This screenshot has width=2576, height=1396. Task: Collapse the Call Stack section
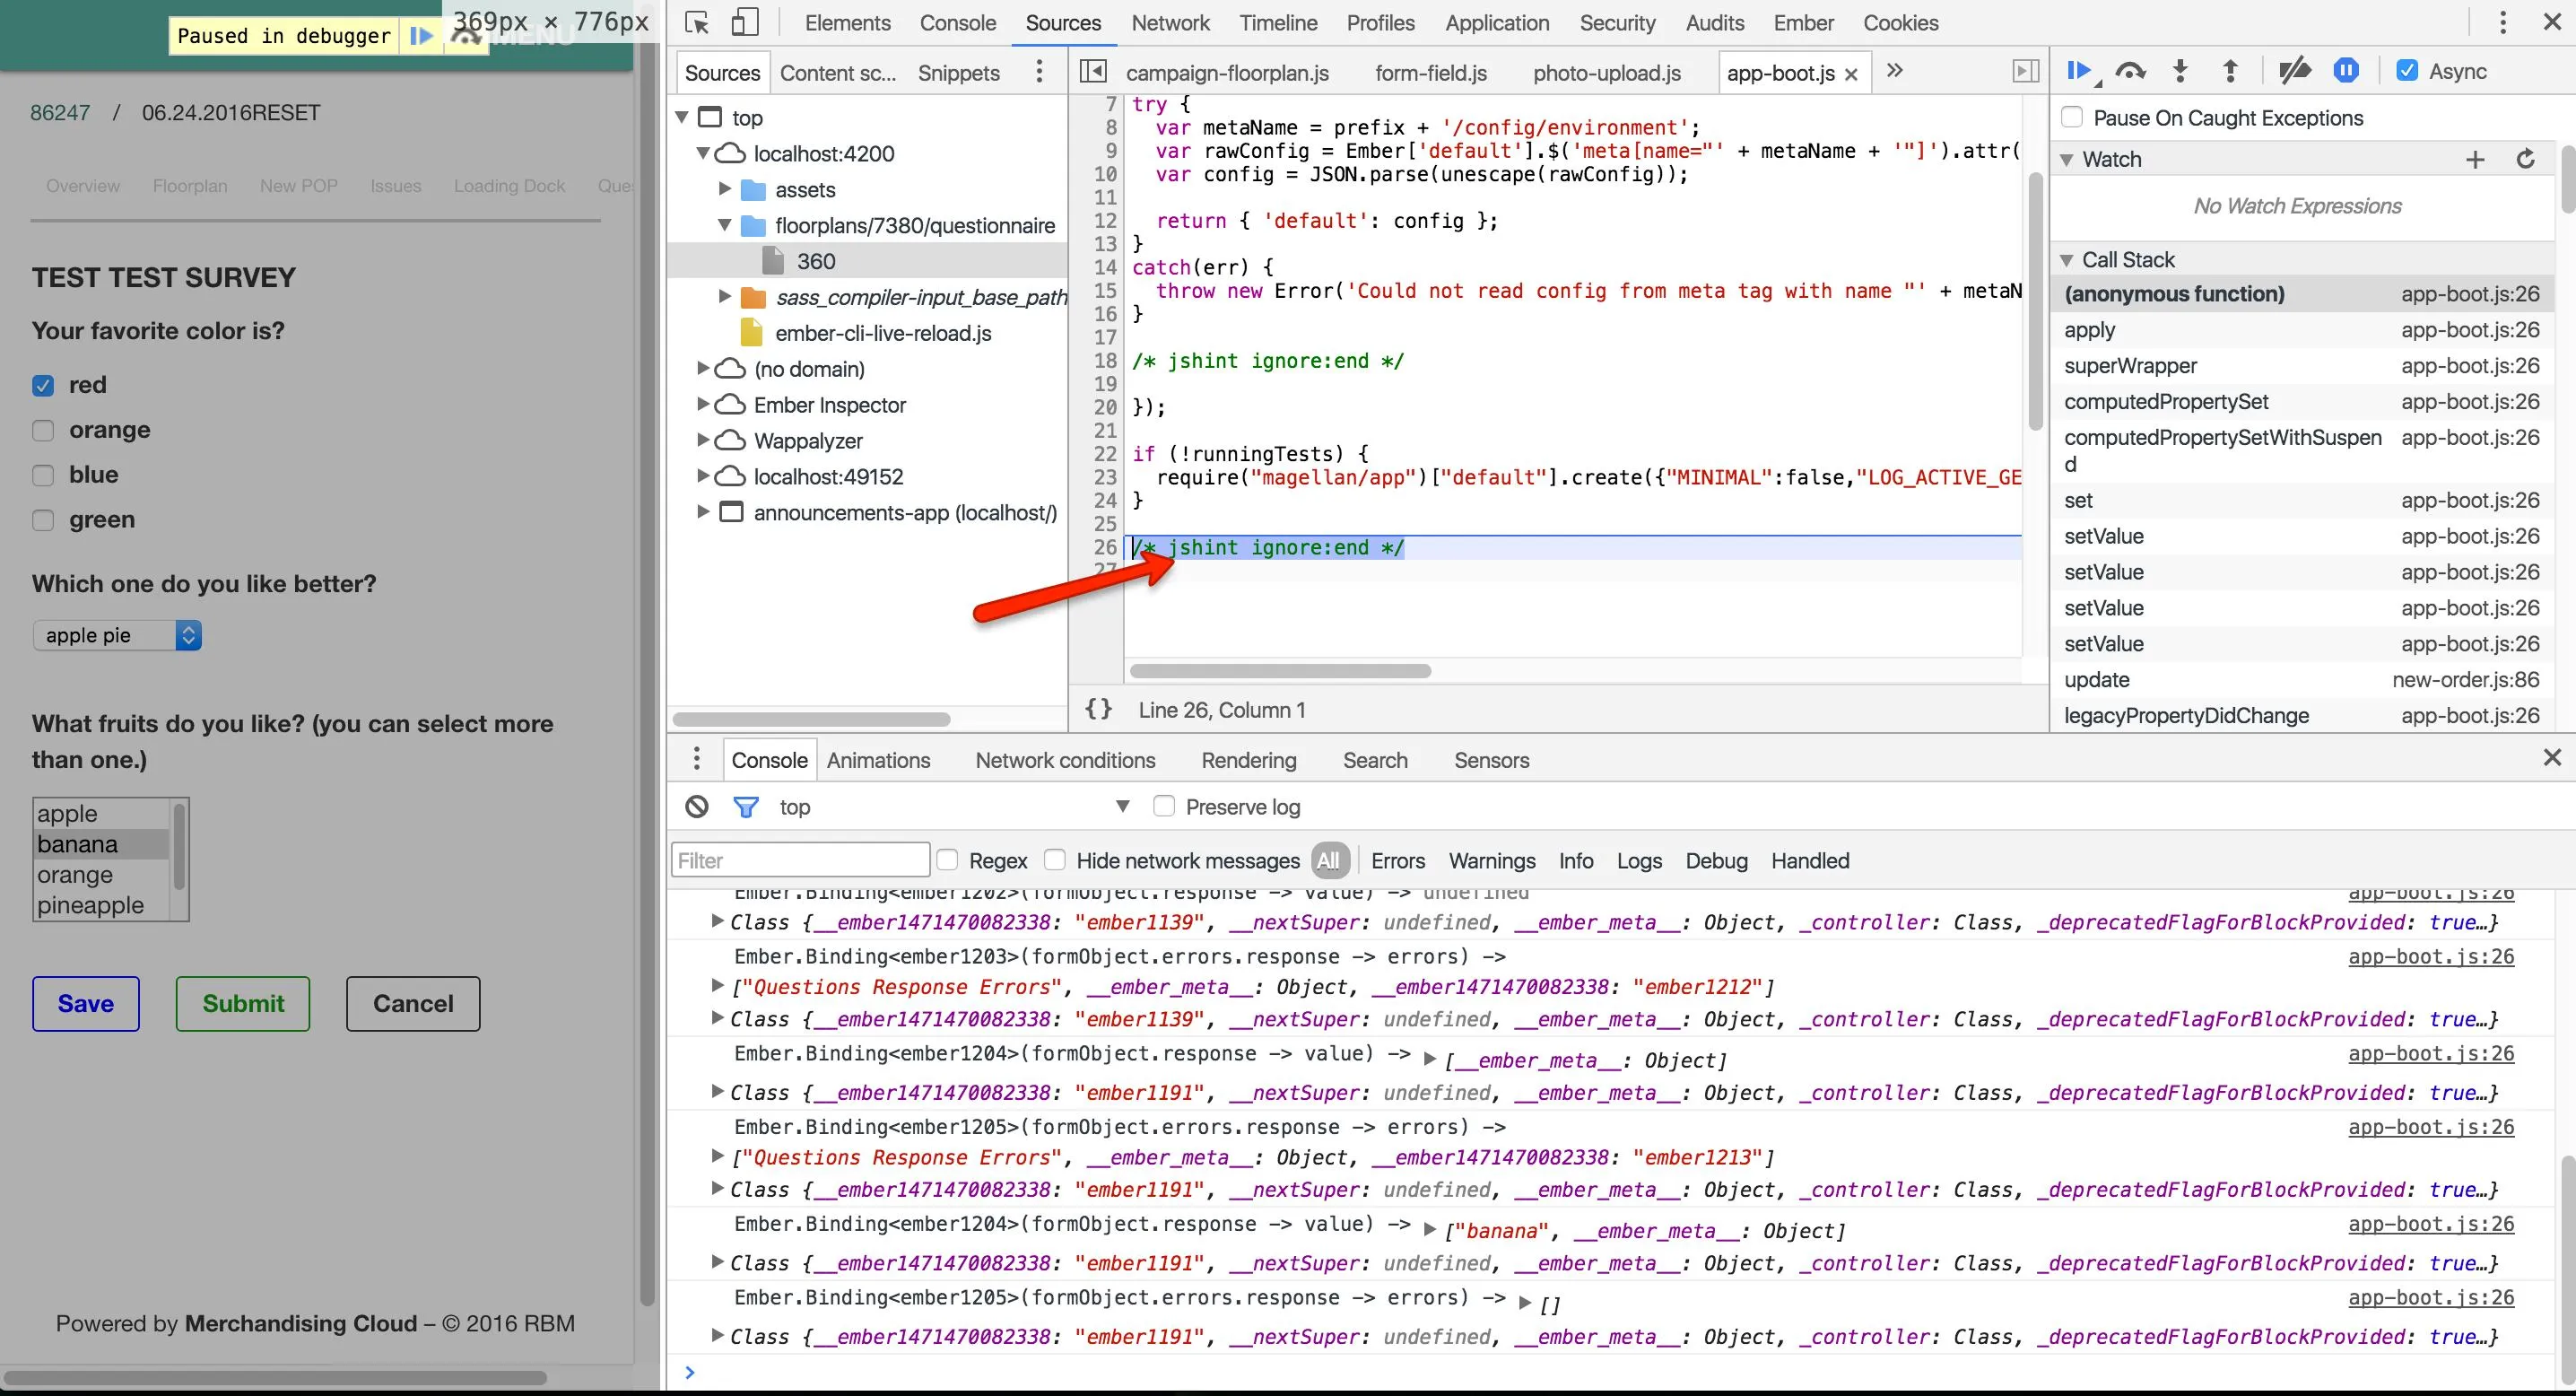coord(2067,260)
